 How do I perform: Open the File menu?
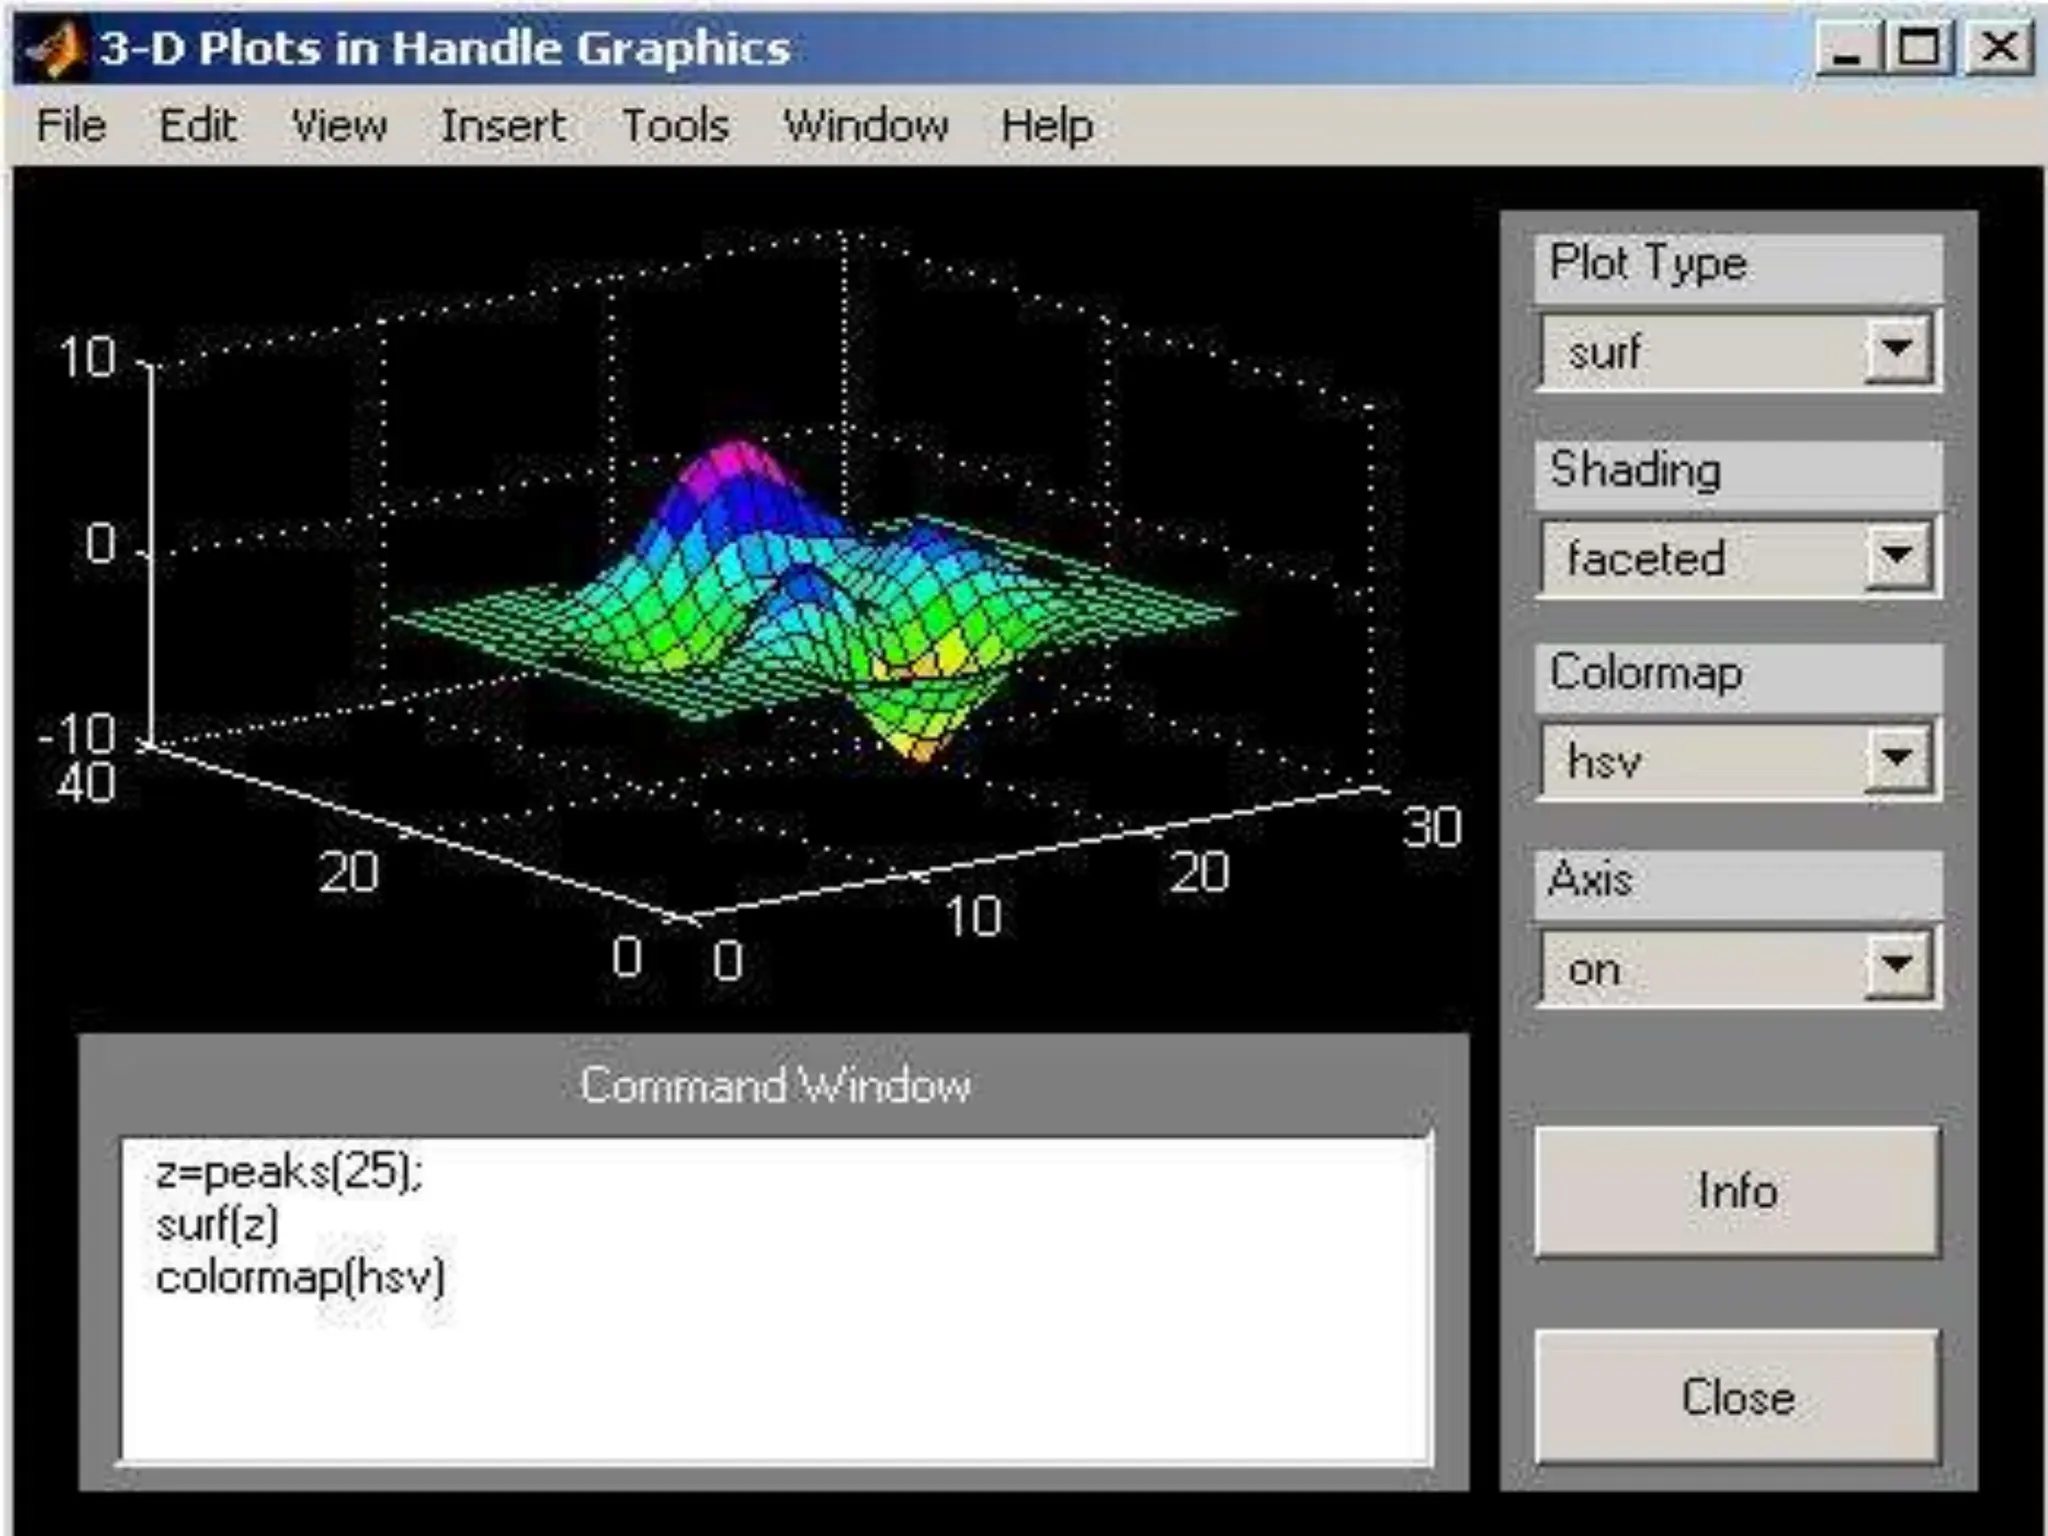pyautogui.click(x=71, y=127)
